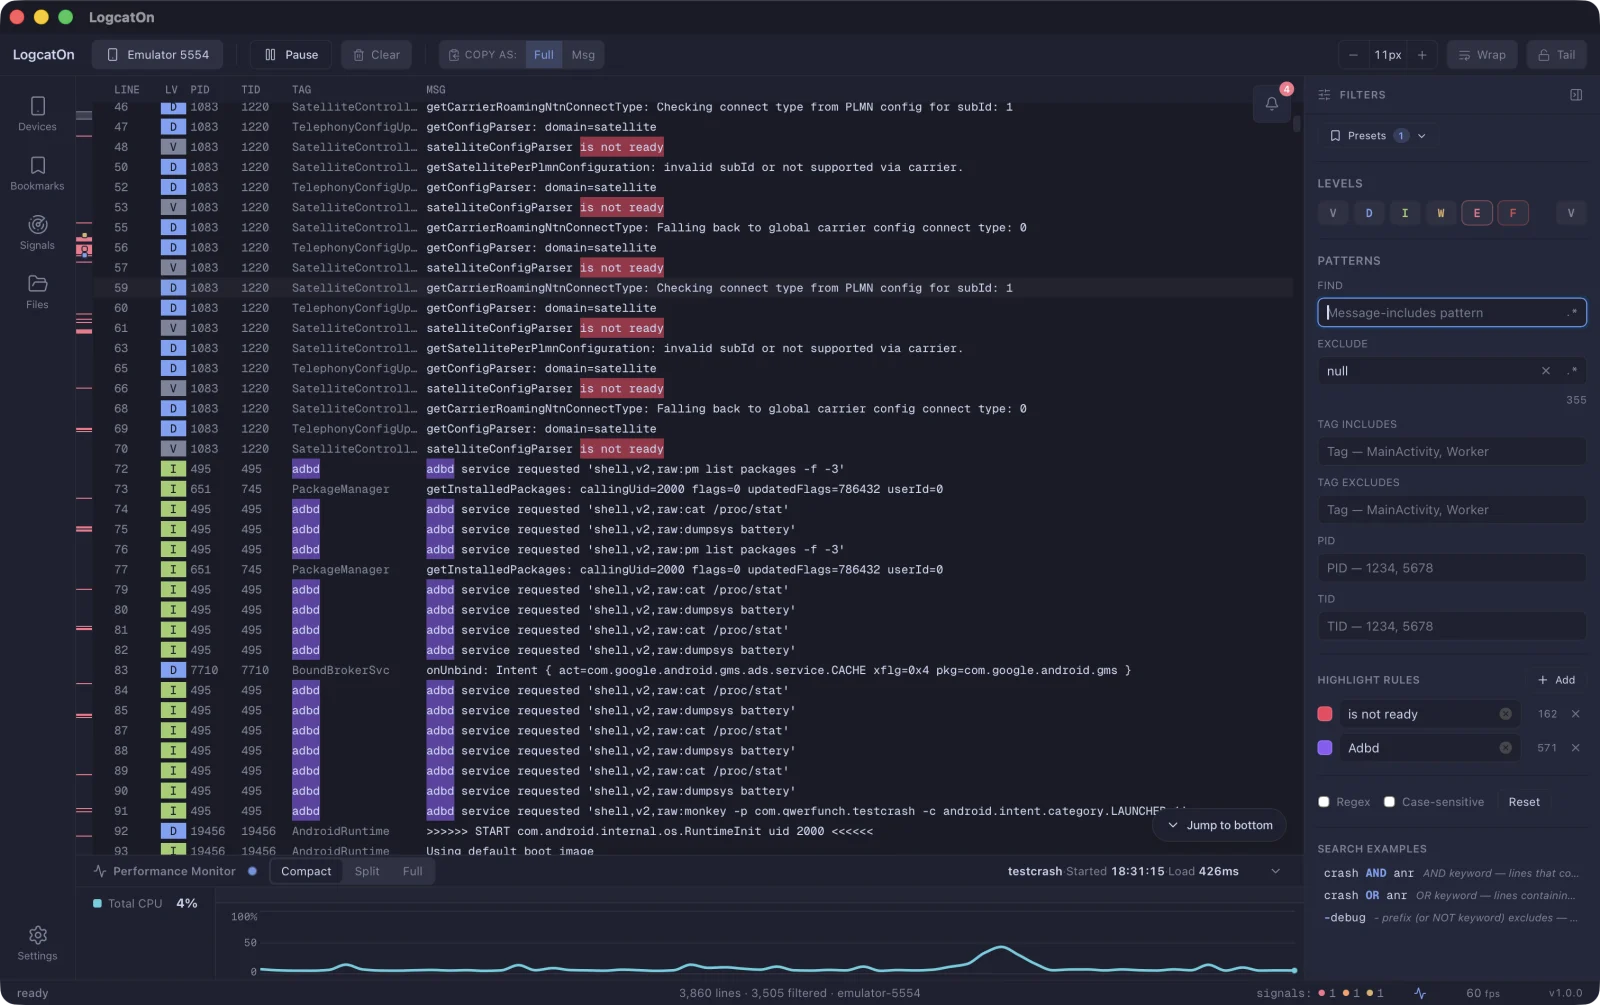The image size is (1600, 1005).
Task: Switch performance view to Compact
Action: tap(306, 871)
